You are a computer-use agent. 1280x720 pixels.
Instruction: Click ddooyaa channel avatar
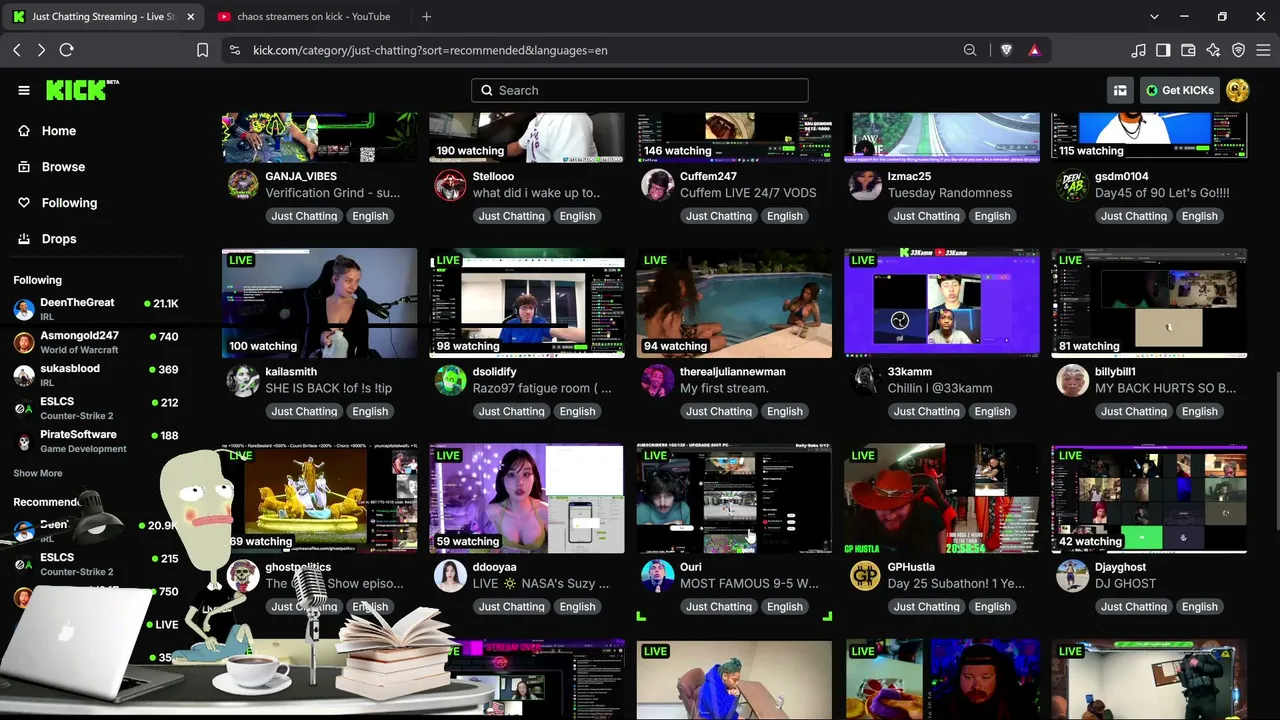pos(451,575)
